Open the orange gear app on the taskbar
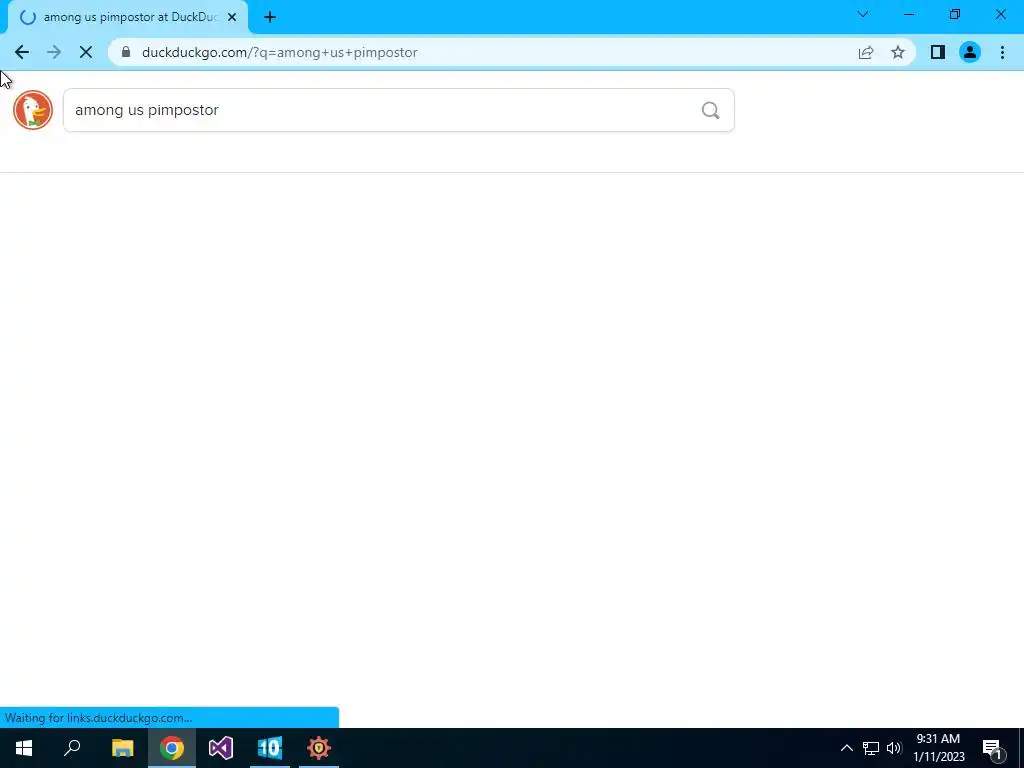Viewport: 1024px width, 768px height. tap(319, 748)
